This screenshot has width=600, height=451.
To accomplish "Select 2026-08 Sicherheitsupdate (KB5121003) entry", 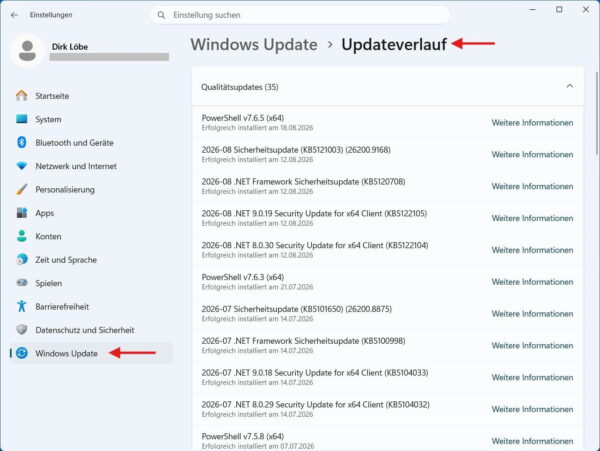I will 388,155.
